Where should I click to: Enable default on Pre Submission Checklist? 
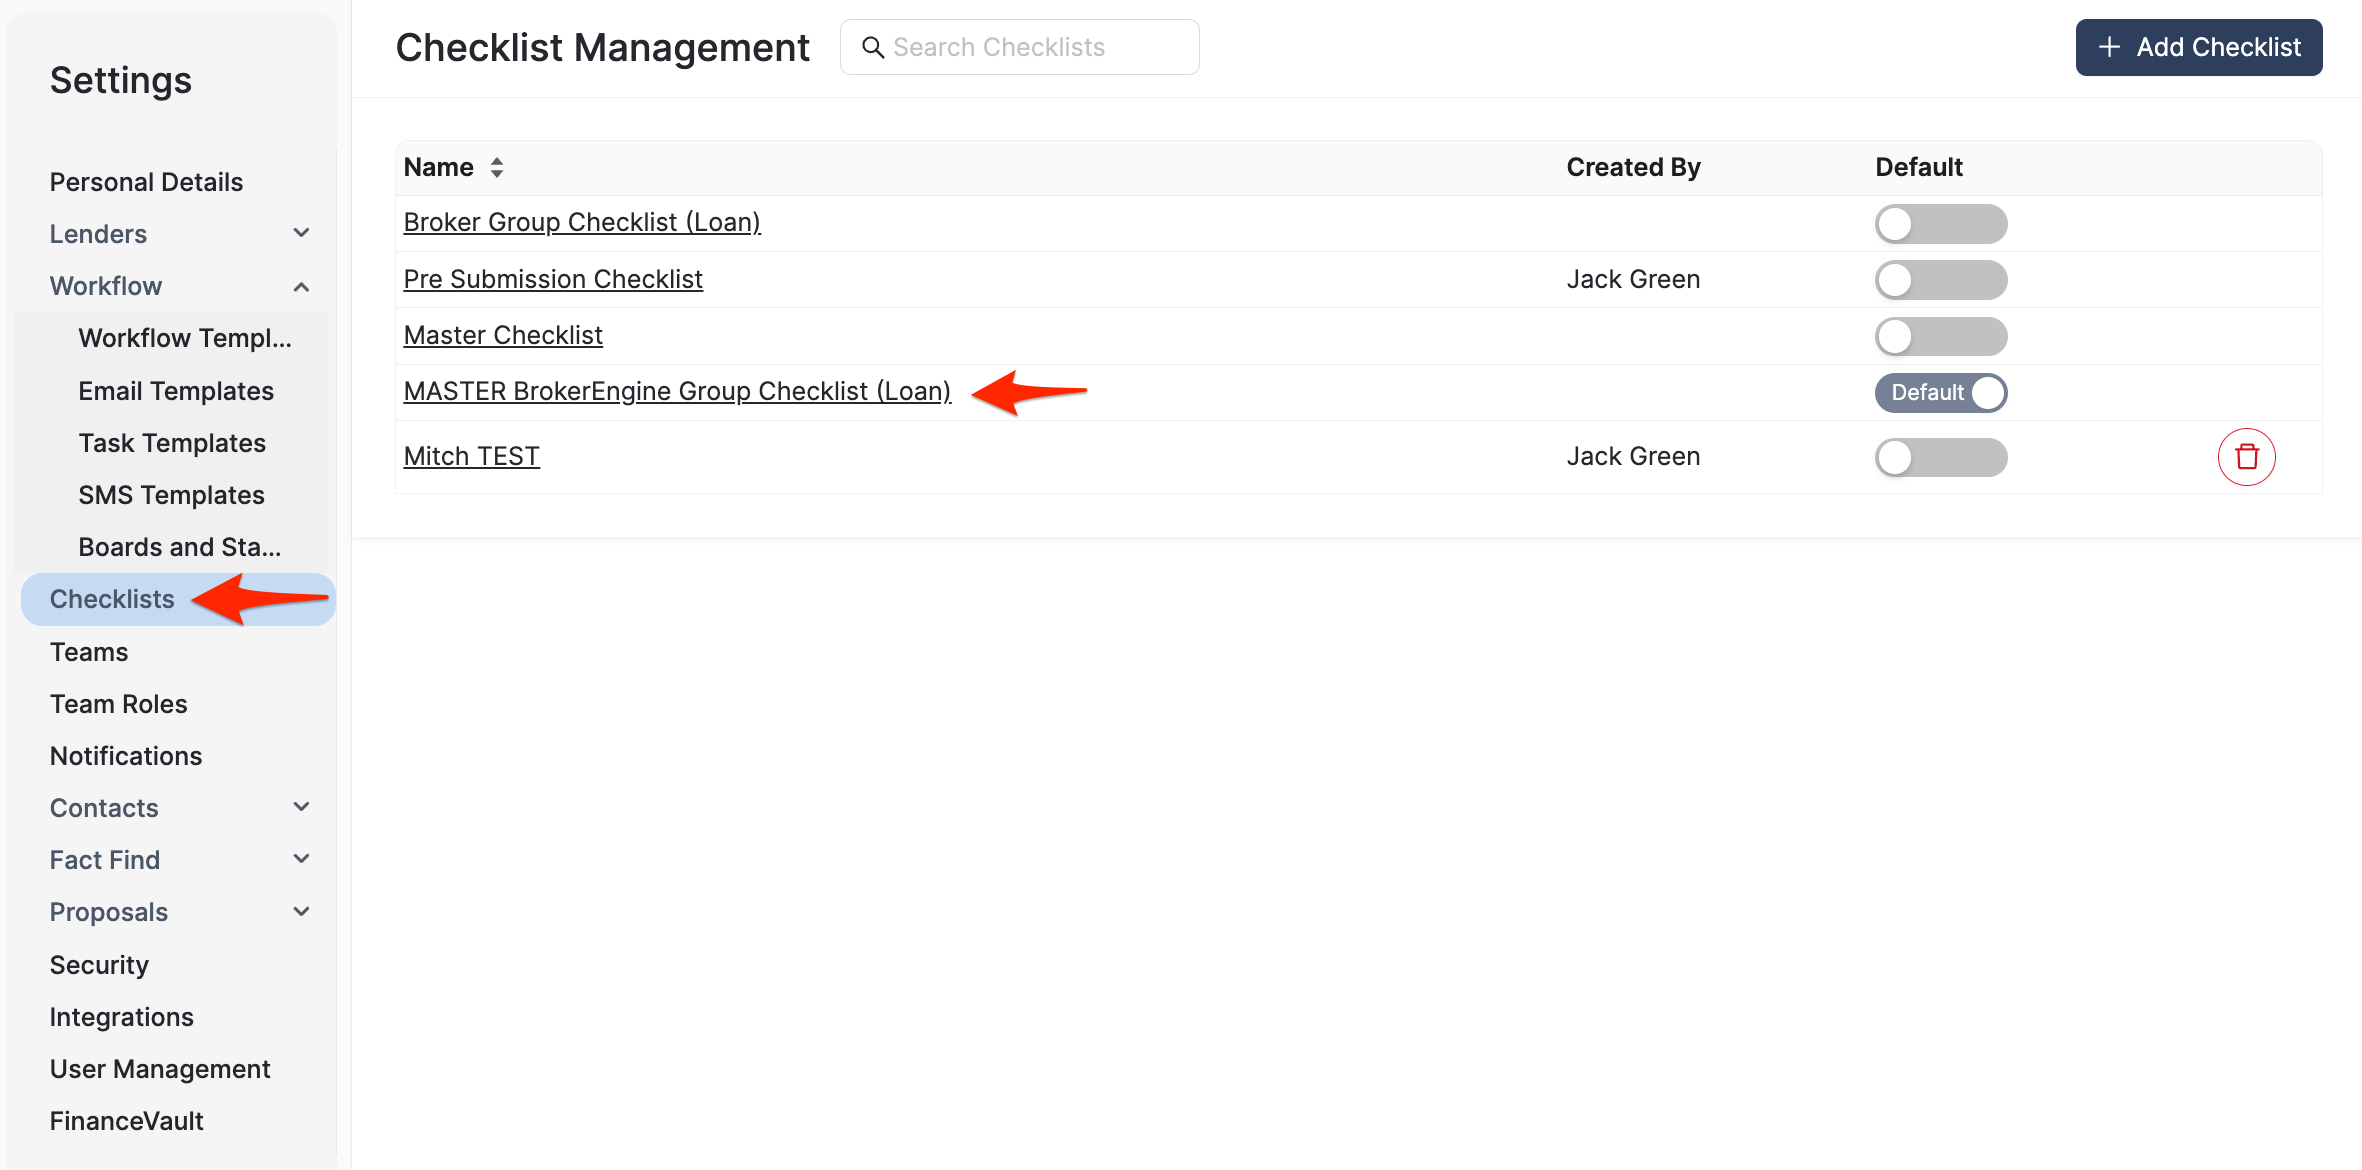[x=1940, y=280]
